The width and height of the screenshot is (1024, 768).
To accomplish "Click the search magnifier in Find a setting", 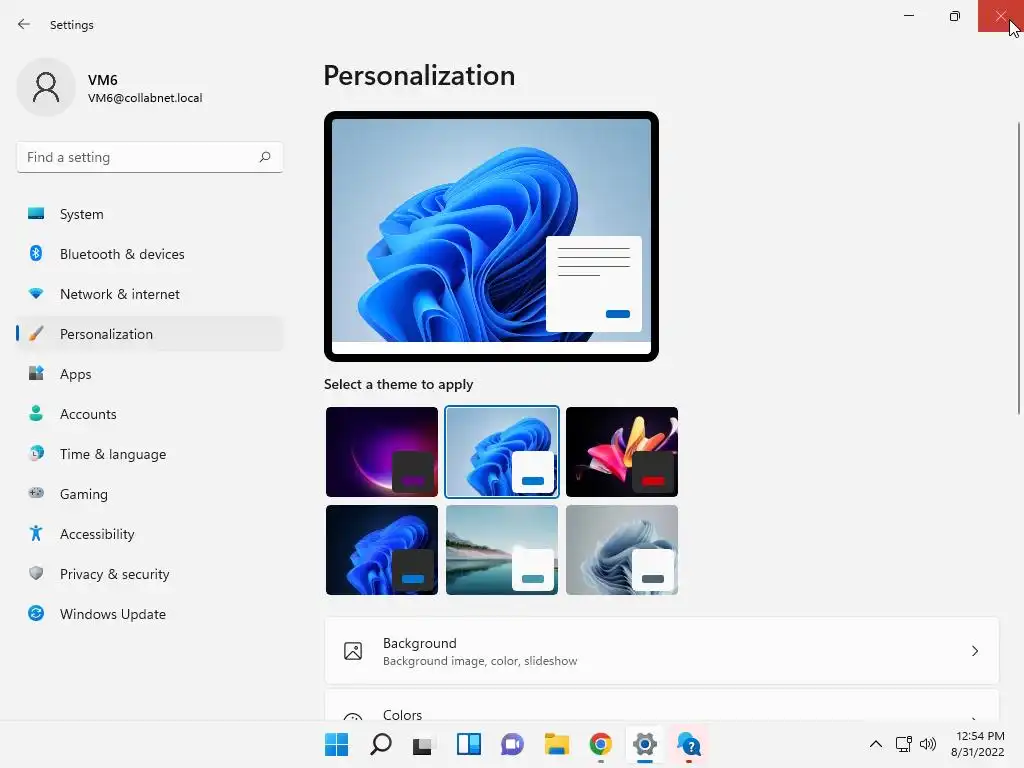I will (264, 157).
